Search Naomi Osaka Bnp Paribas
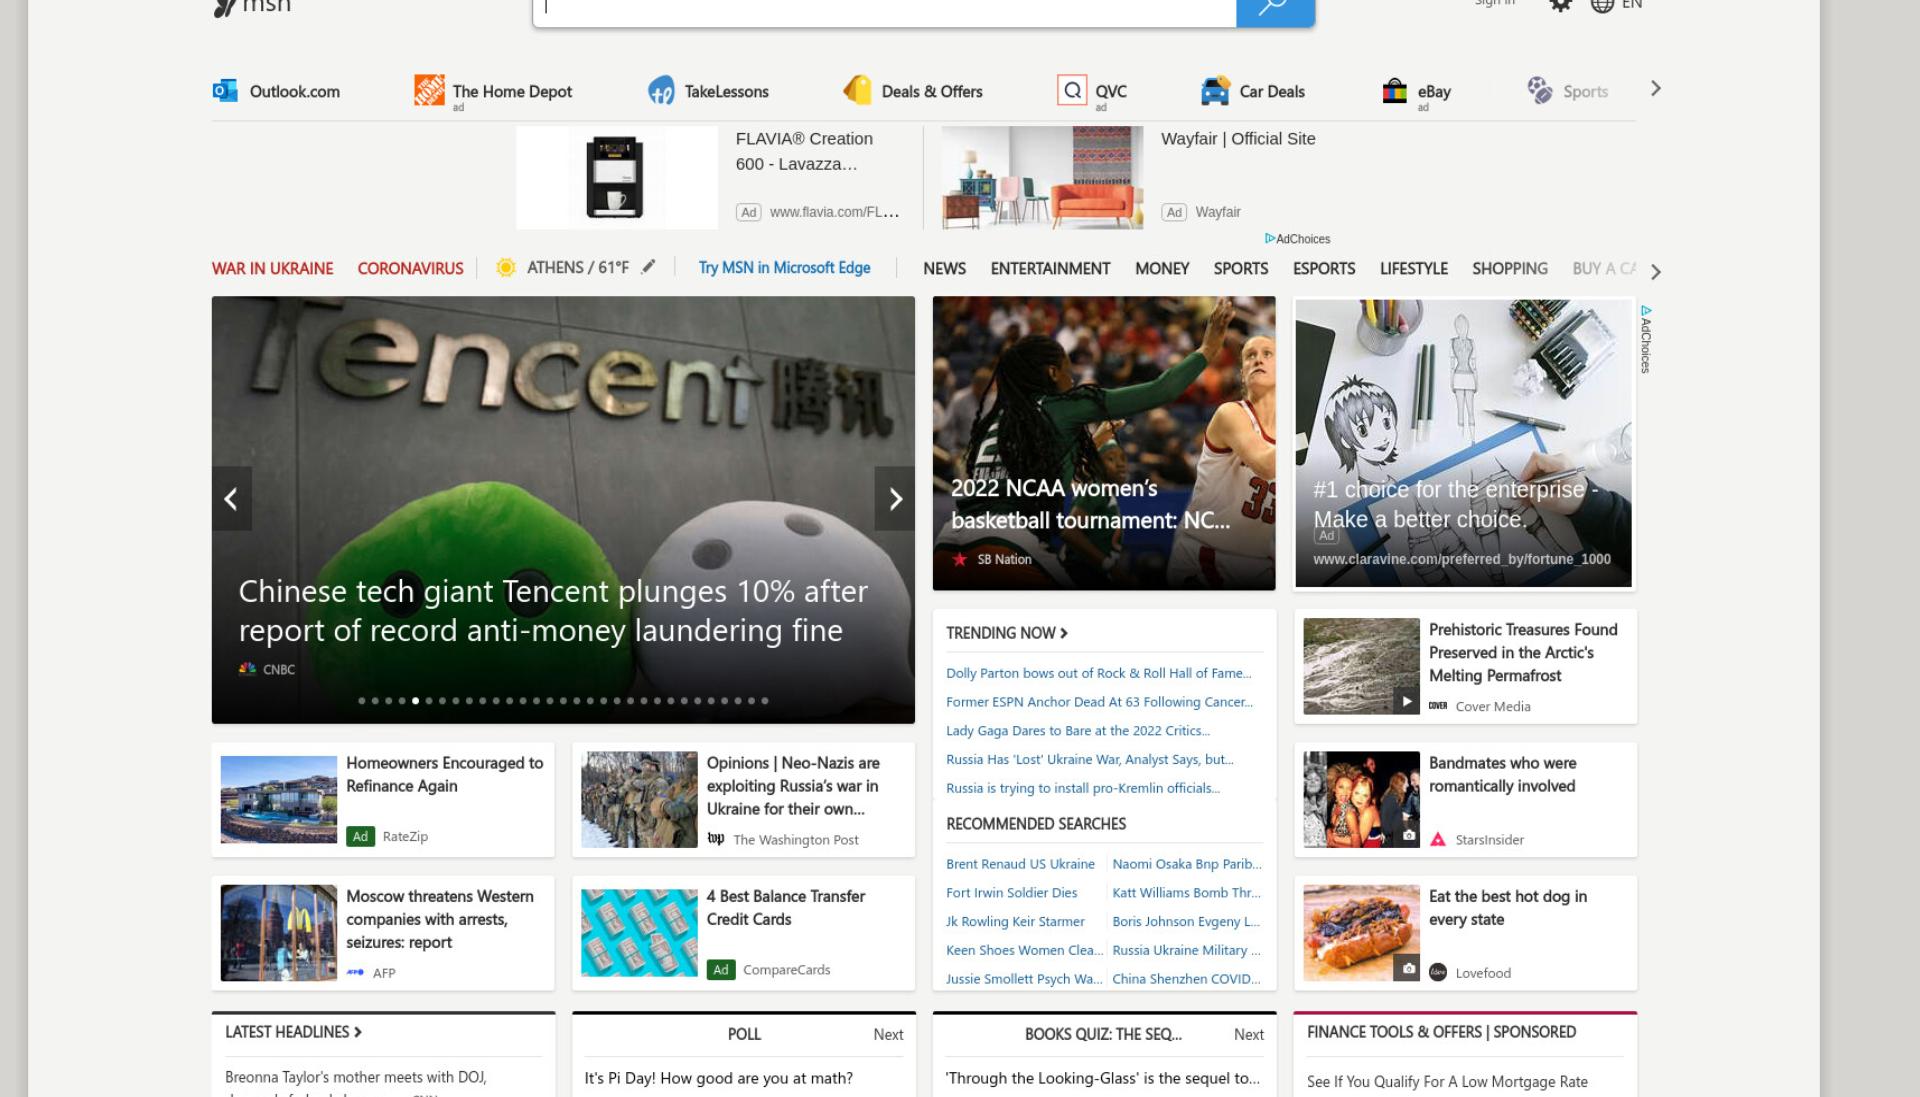The height and width of the screenshot is (1097, 1920). pos(1187,864)
